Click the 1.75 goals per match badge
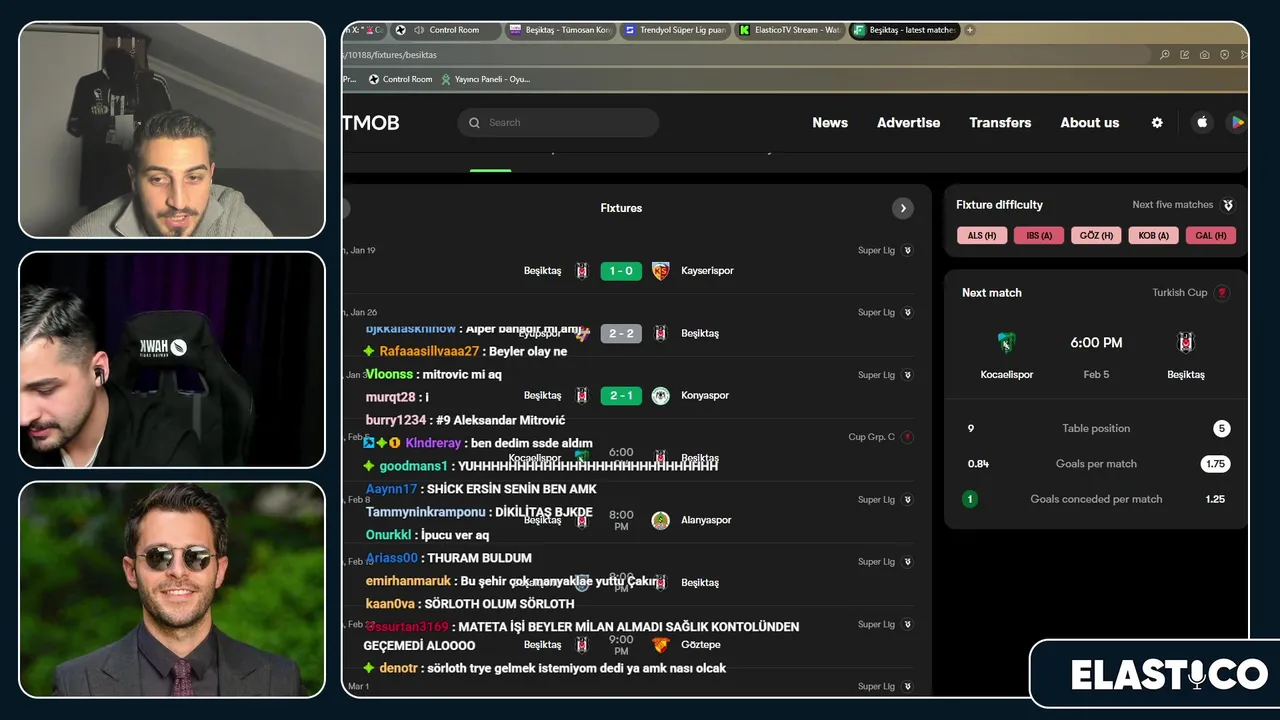The height and width of the screenshot is (720, 1280). (x=1215, y=464)
